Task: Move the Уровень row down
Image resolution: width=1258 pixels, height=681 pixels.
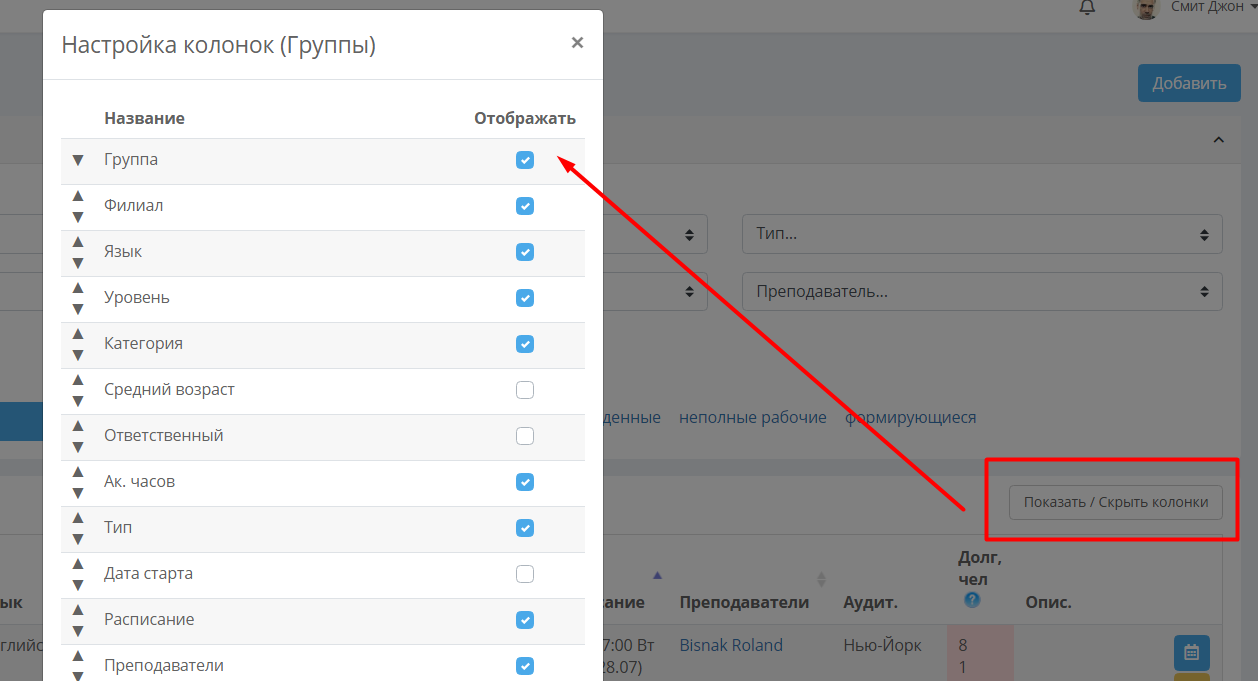Action: 78,309
